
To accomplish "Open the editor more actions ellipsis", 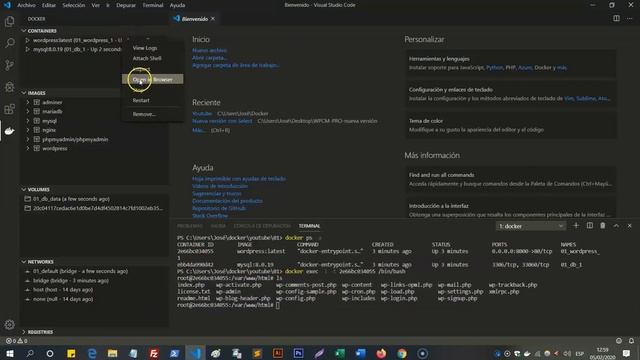I will [629, 18].
